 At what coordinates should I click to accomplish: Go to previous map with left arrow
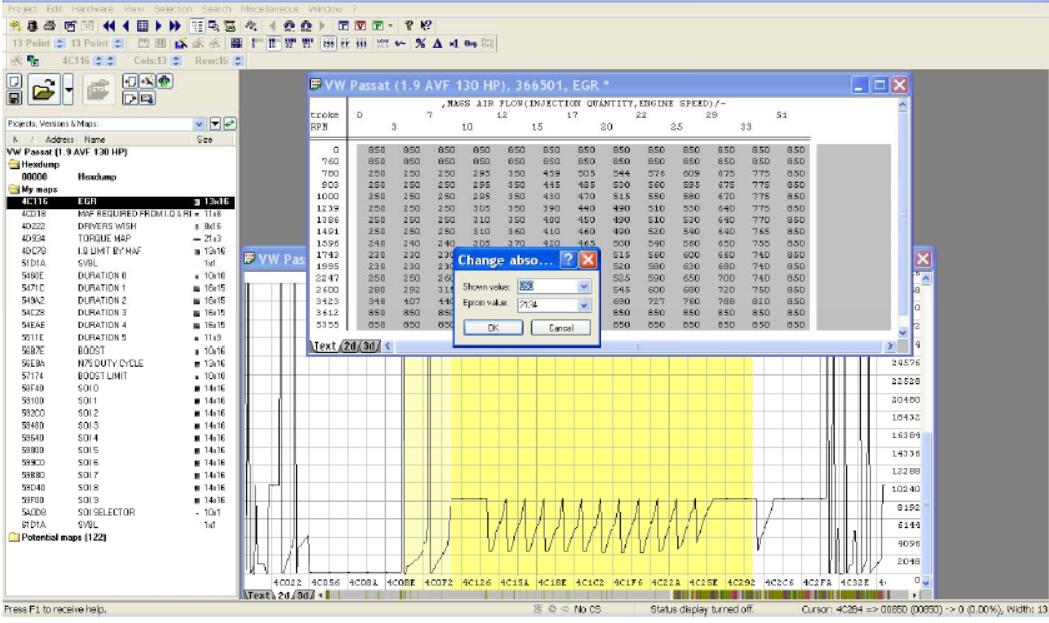coord(126,26)
